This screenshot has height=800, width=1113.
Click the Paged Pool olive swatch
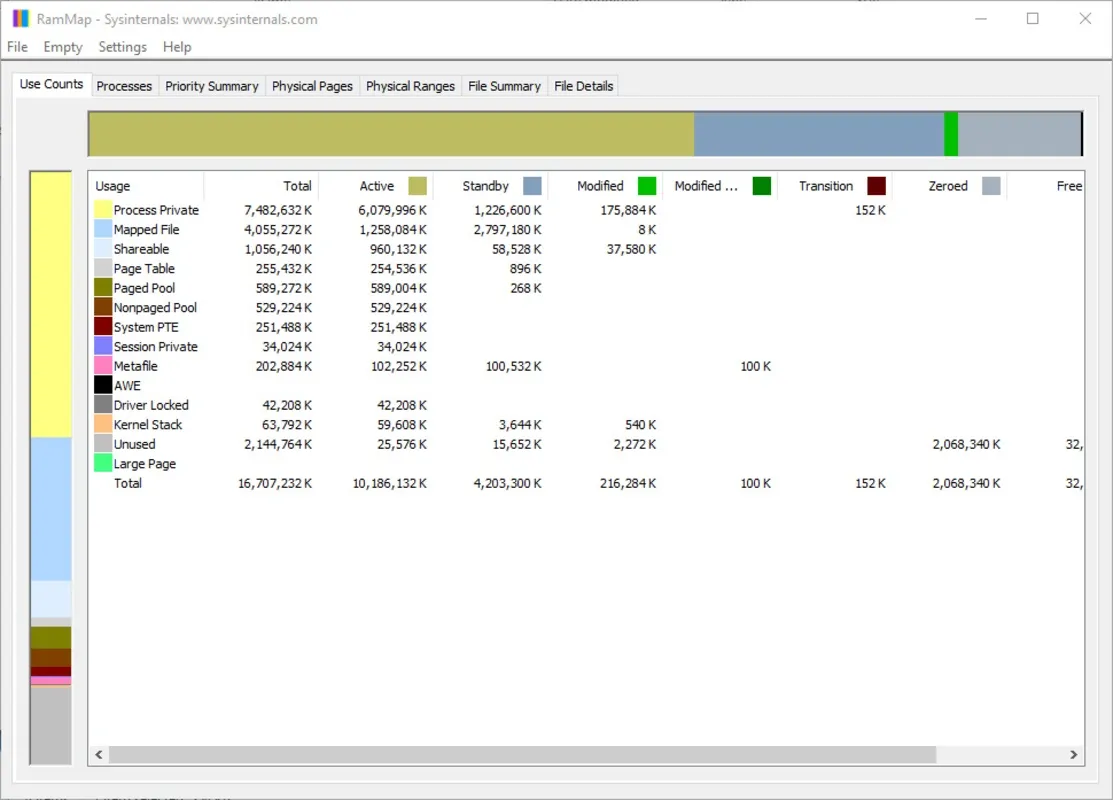[x=103, y=287]
